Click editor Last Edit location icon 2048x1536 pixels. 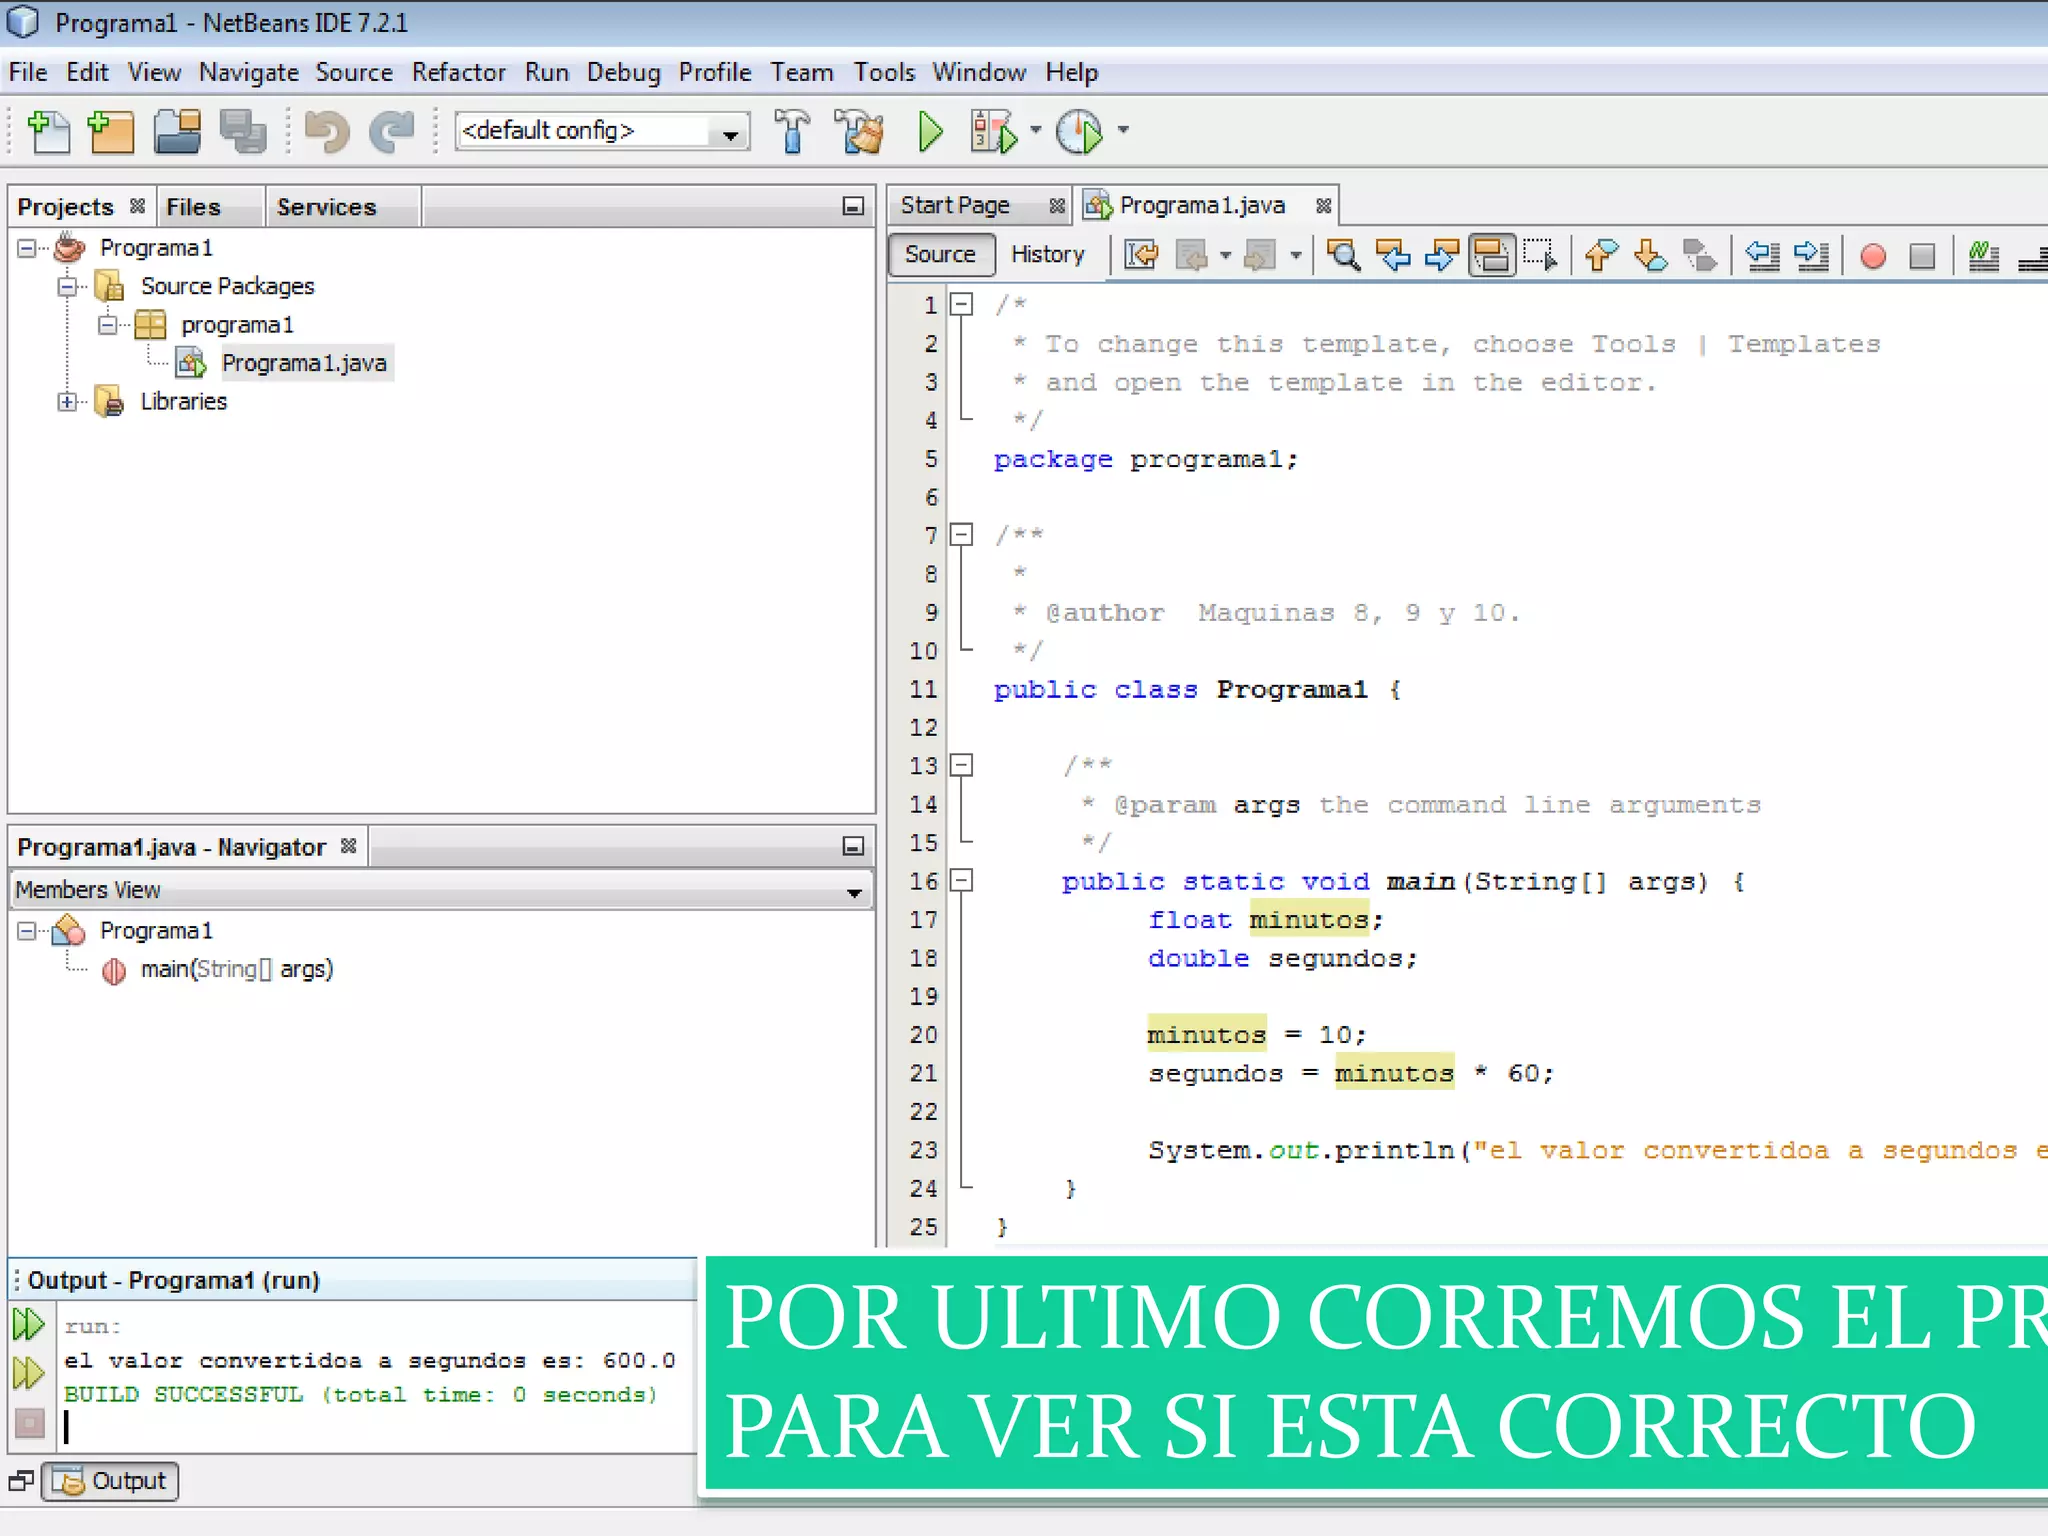[1141, 256]
